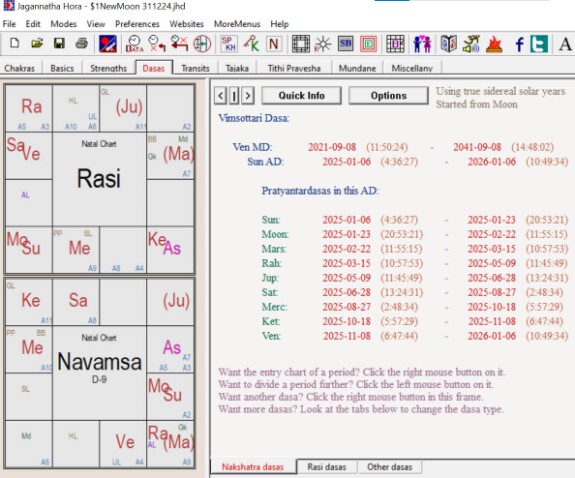
Task: Click the square chakra chart style icon
Action: (301, 44)
